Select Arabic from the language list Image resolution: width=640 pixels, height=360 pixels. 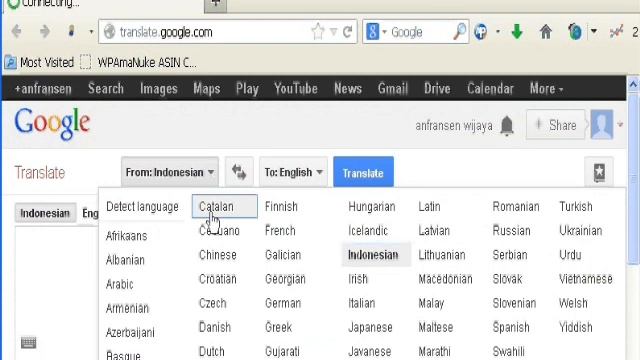120,284
